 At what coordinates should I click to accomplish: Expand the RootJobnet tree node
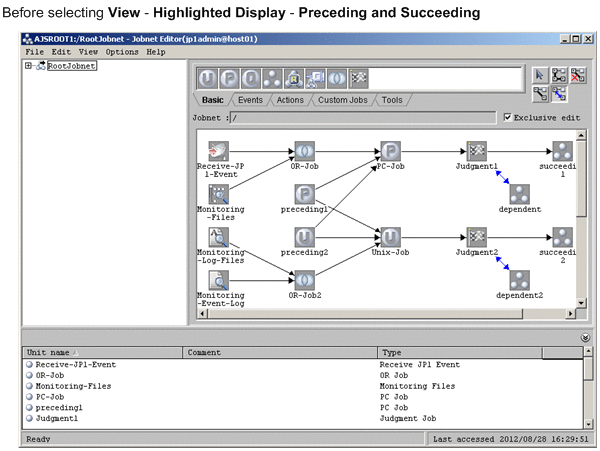click(x=29, y=66)
